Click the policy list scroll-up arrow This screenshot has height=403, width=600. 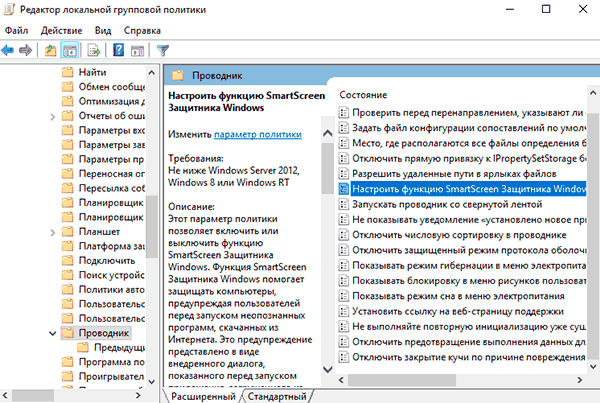[x=593, y=93]
